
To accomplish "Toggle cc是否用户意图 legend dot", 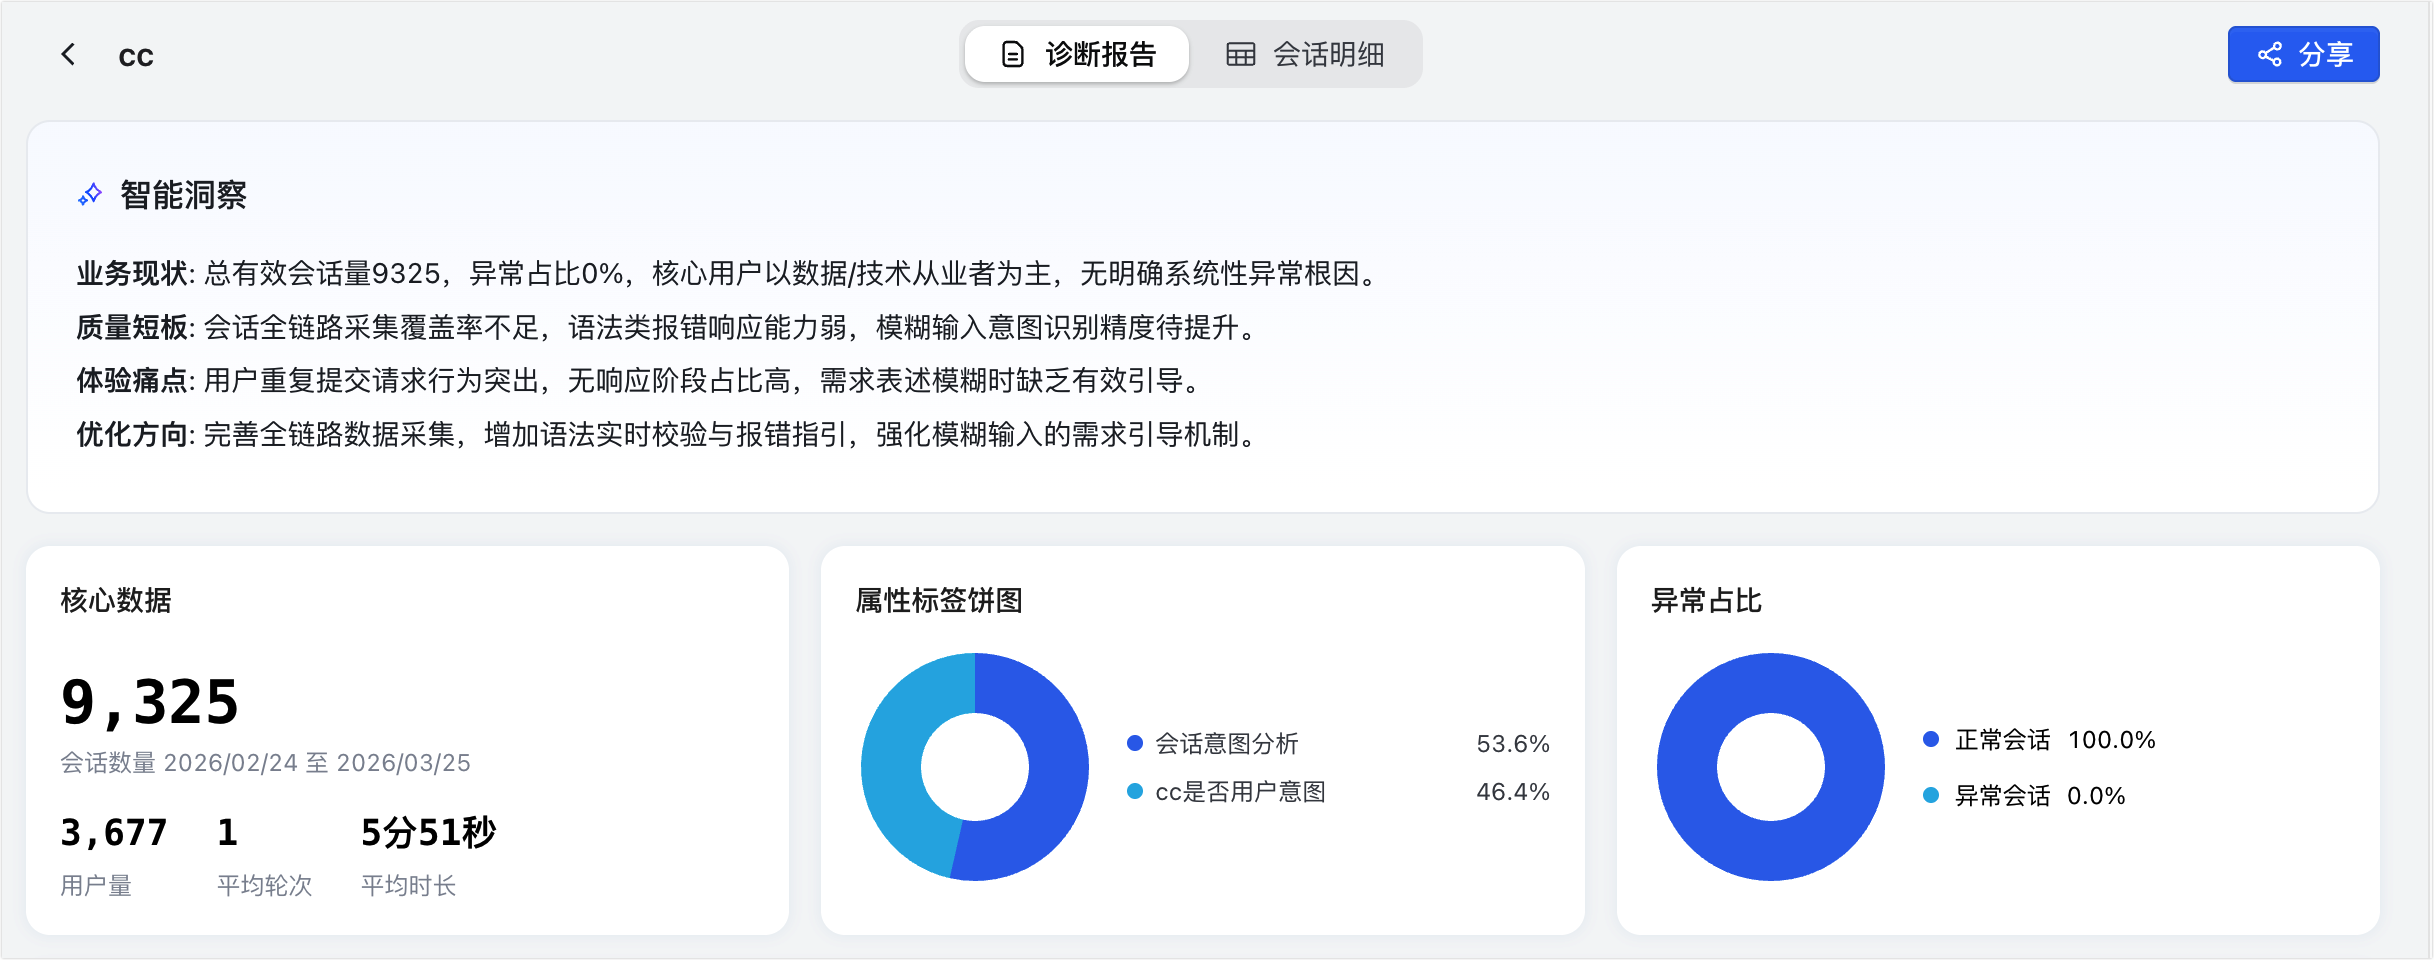I will point(1135,791).
